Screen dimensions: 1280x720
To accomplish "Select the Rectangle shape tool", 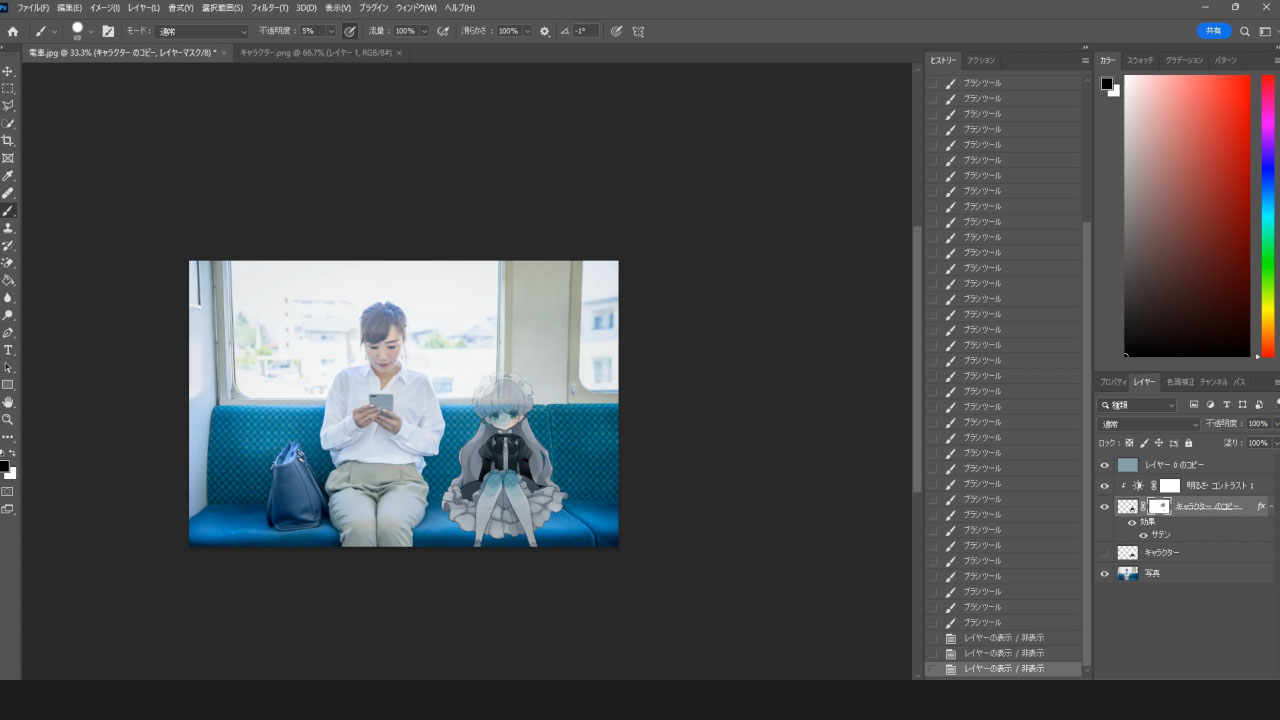I will [x=8, y=385].
